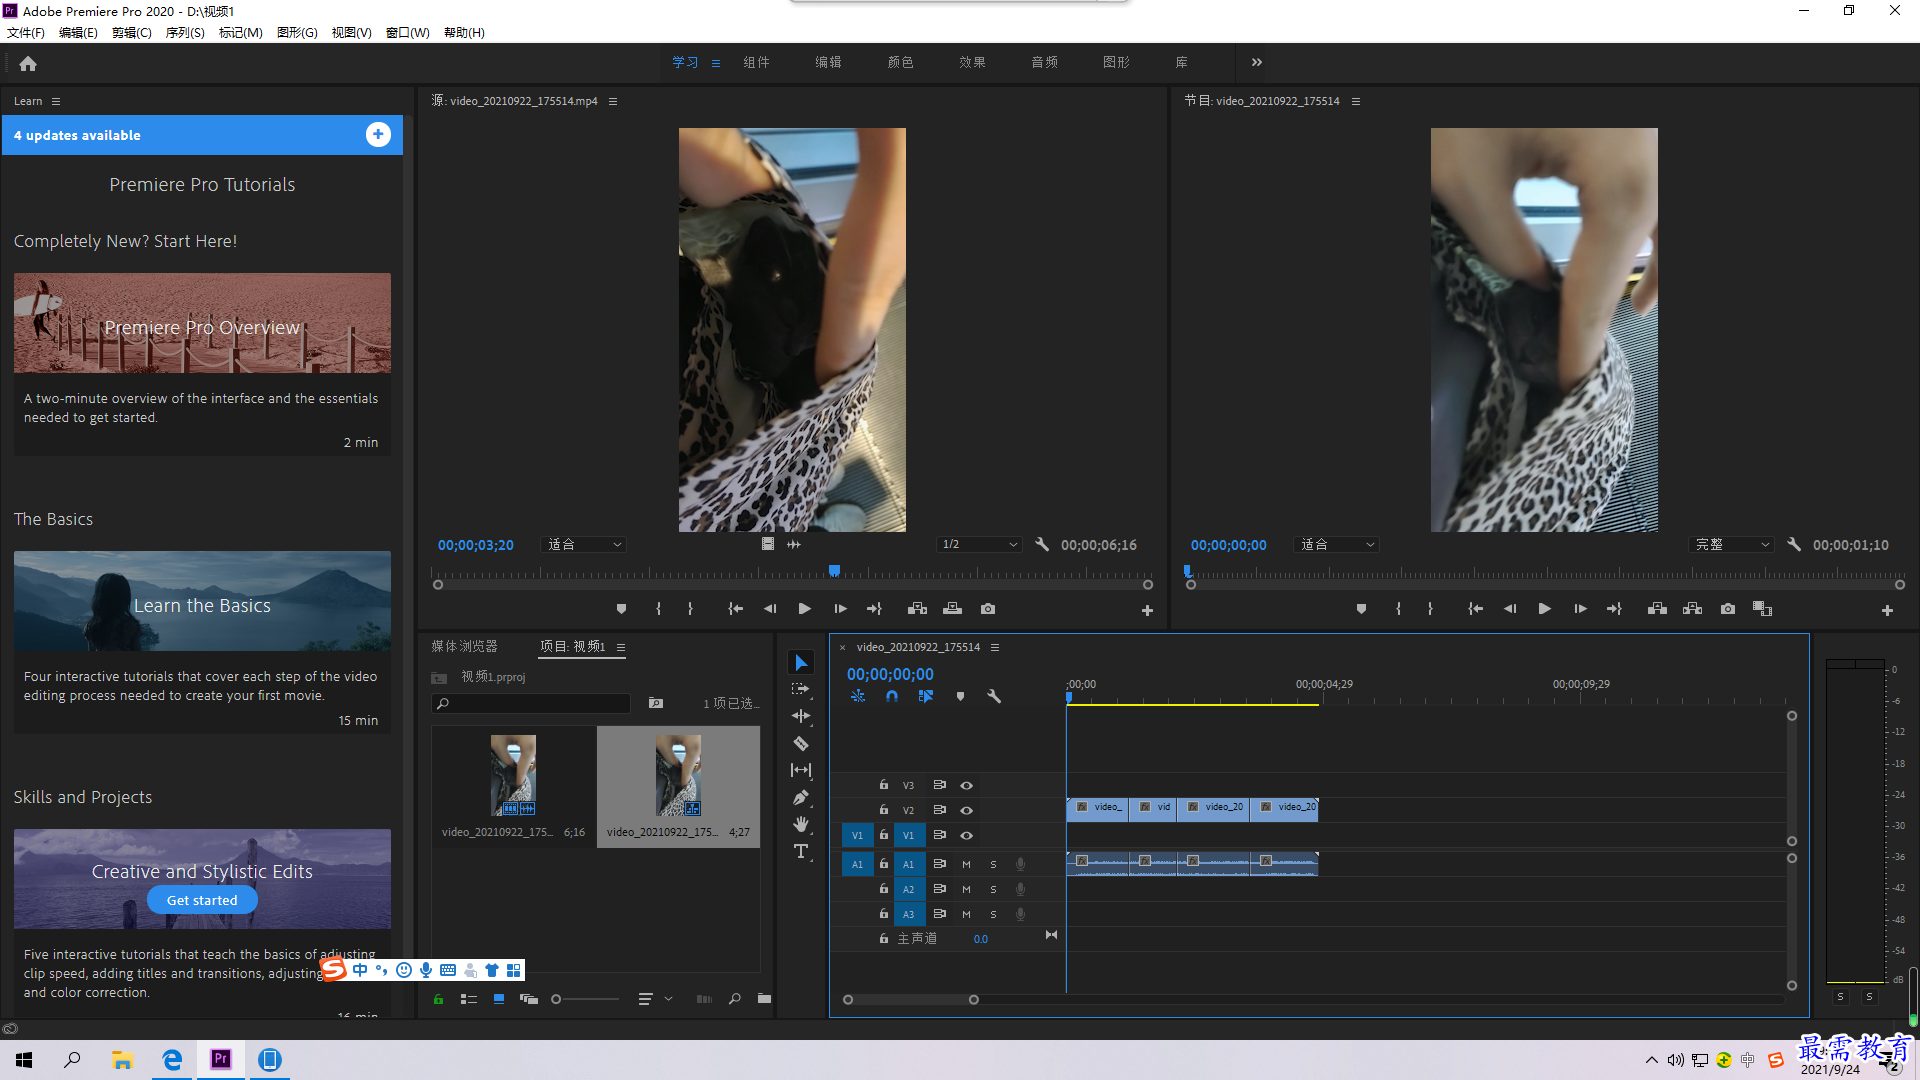The image size is (1920, 1080).
Task: Click Find magnifier icon in Project panel footer
Action: pos(734,999)
